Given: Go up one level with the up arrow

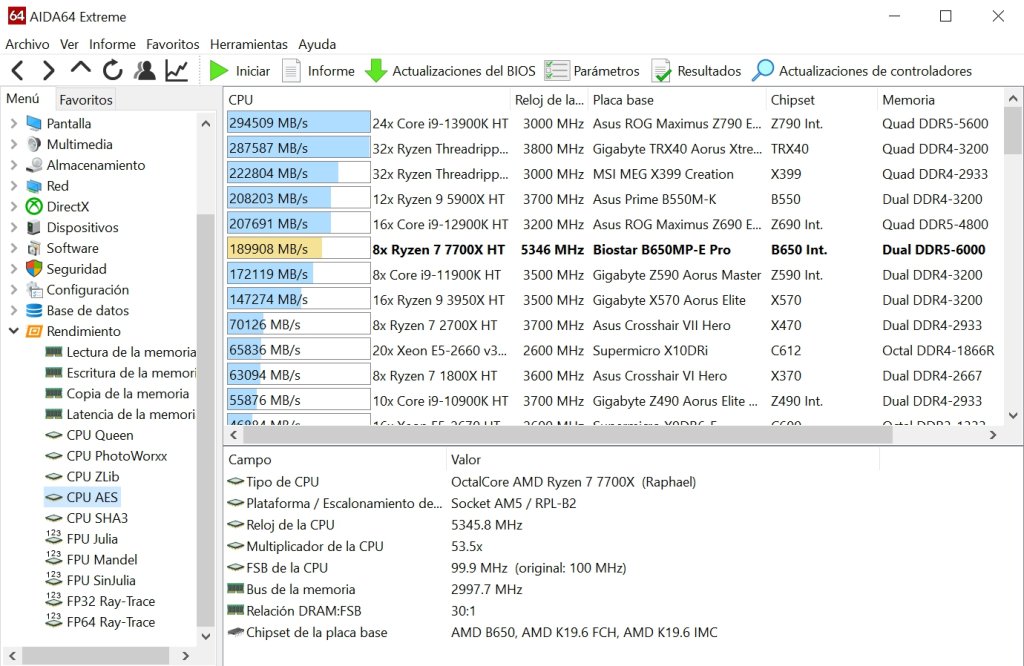Looking at the screenshot, I should [x=80, y=68].
